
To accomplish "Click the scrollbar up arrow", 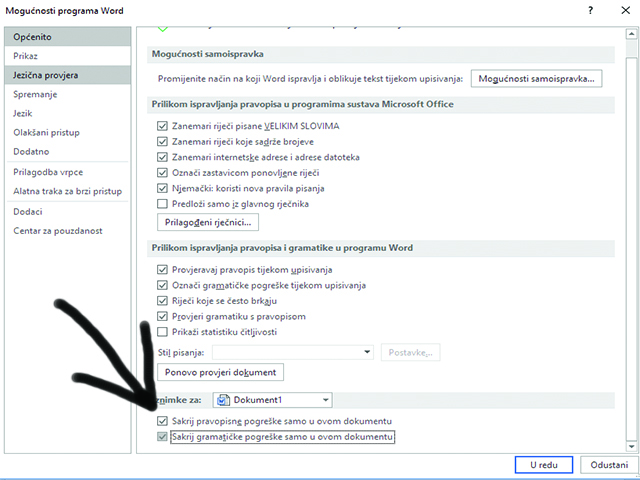I will pyautogui.click(x=631, y=35).
